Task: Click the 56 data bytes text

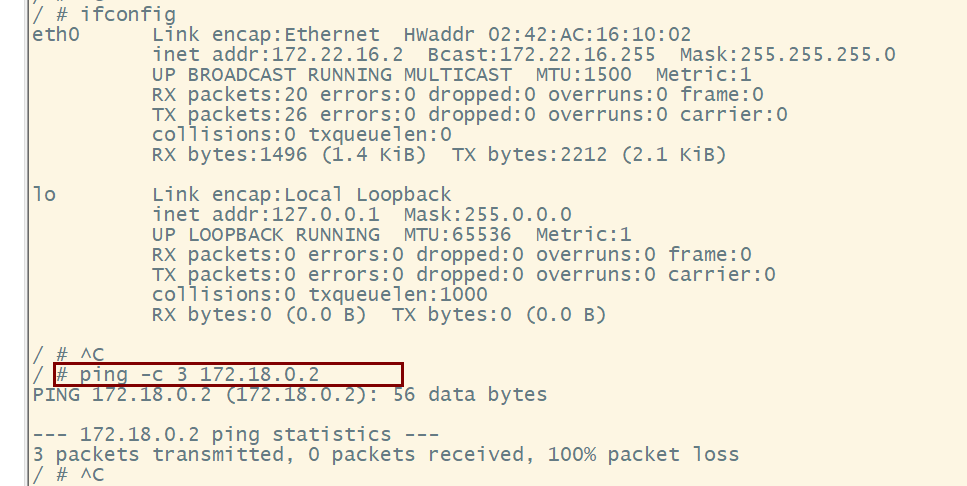Action: tap(469, 395)
